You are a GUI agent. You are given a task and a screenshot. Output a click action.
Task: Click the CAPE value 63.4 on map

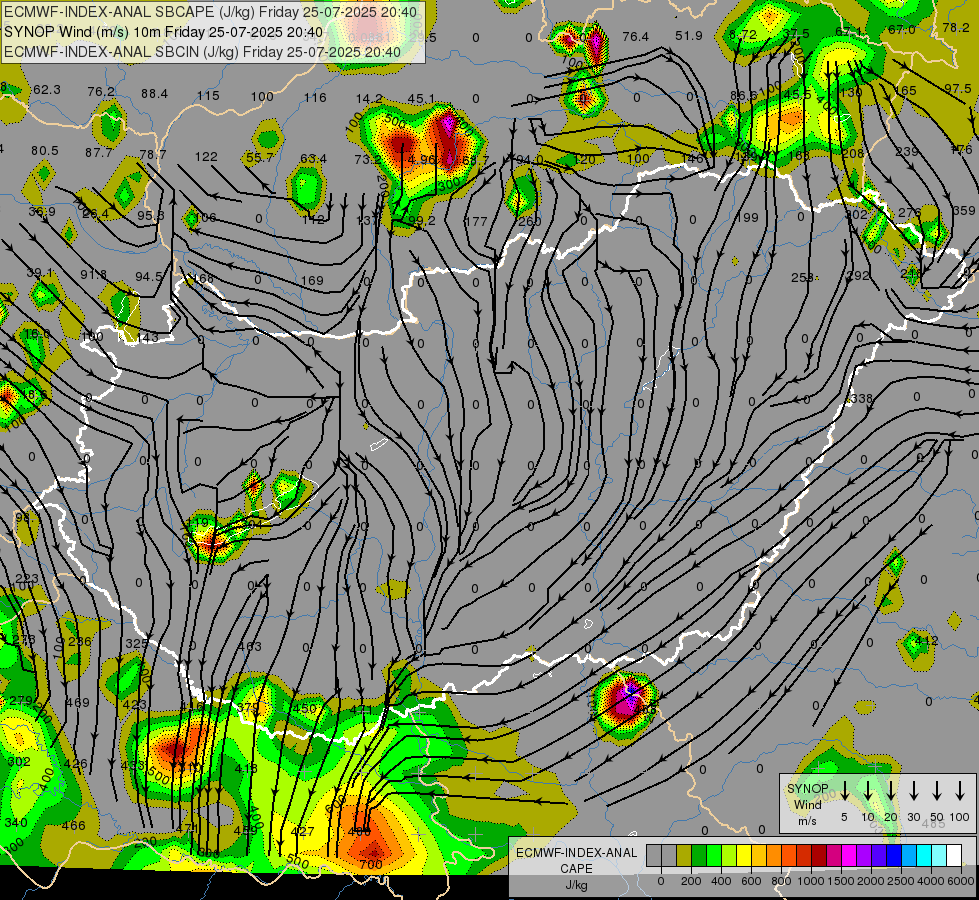[x=313, y=159]
